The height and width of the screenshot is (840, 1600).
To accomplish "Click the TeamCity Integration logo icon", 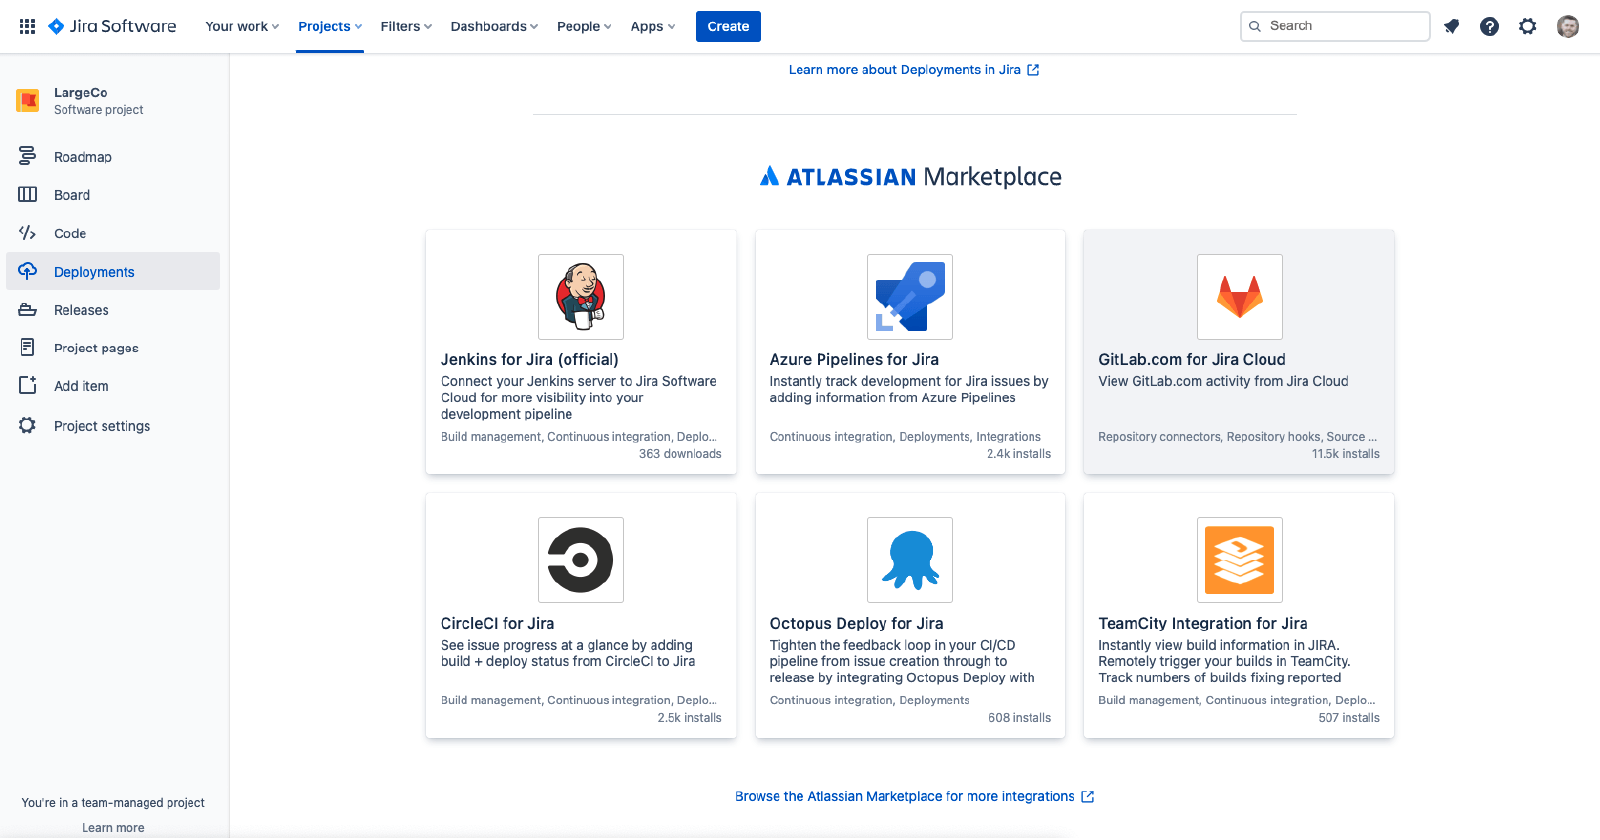I will (1239, 560).
